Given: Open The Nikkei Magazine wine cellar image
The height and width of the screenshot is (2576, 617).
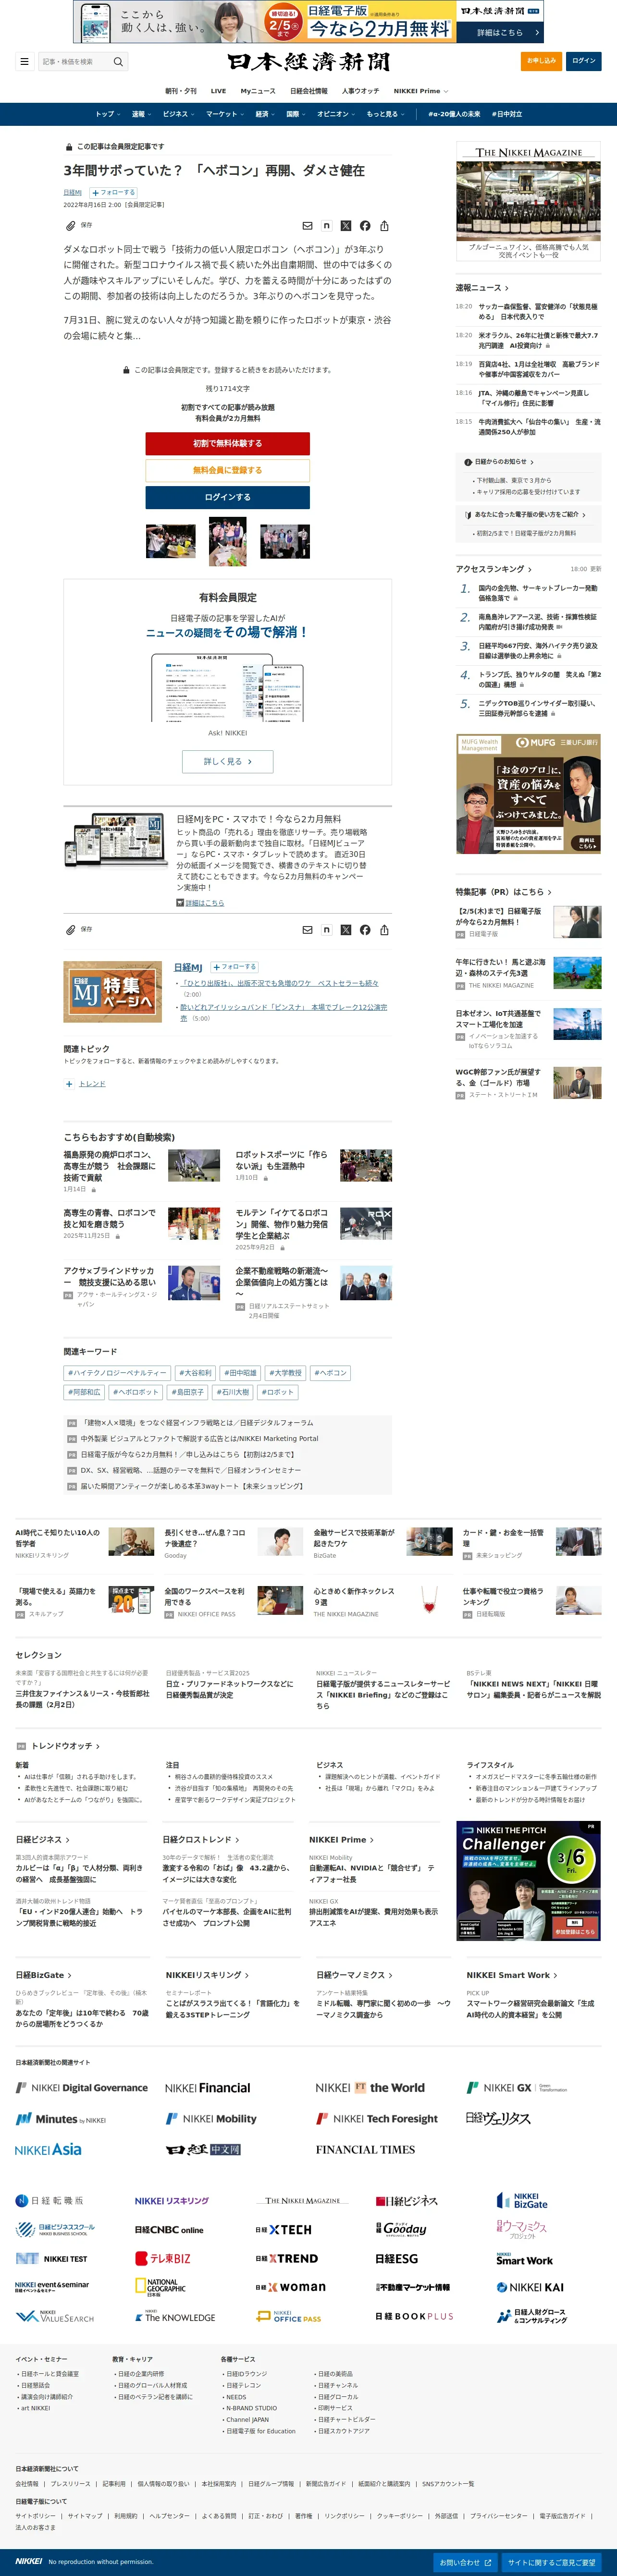Looking at the screenshot, I should tap(528, 200).
